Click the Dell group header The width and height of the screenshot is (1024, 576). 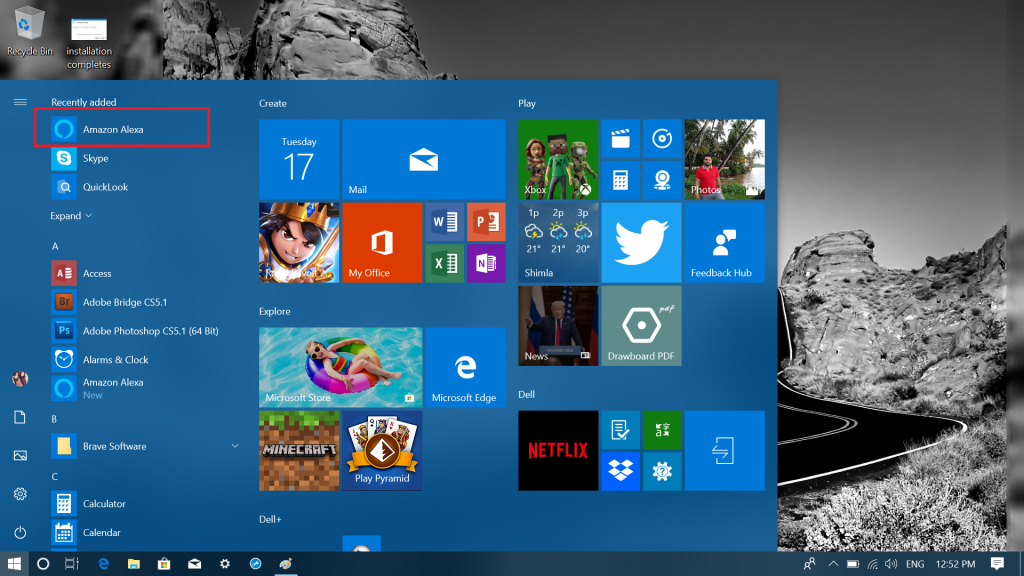pyautogui.click(x=526, y=394)
